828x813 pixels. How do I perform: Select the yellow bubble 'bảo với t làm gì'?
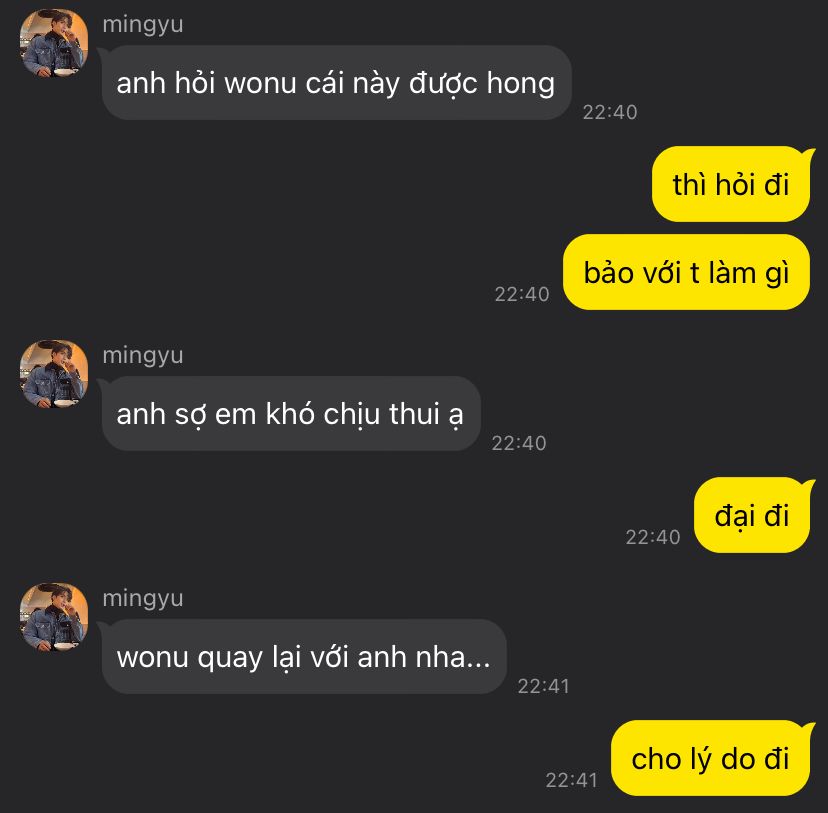click(686, 272)
